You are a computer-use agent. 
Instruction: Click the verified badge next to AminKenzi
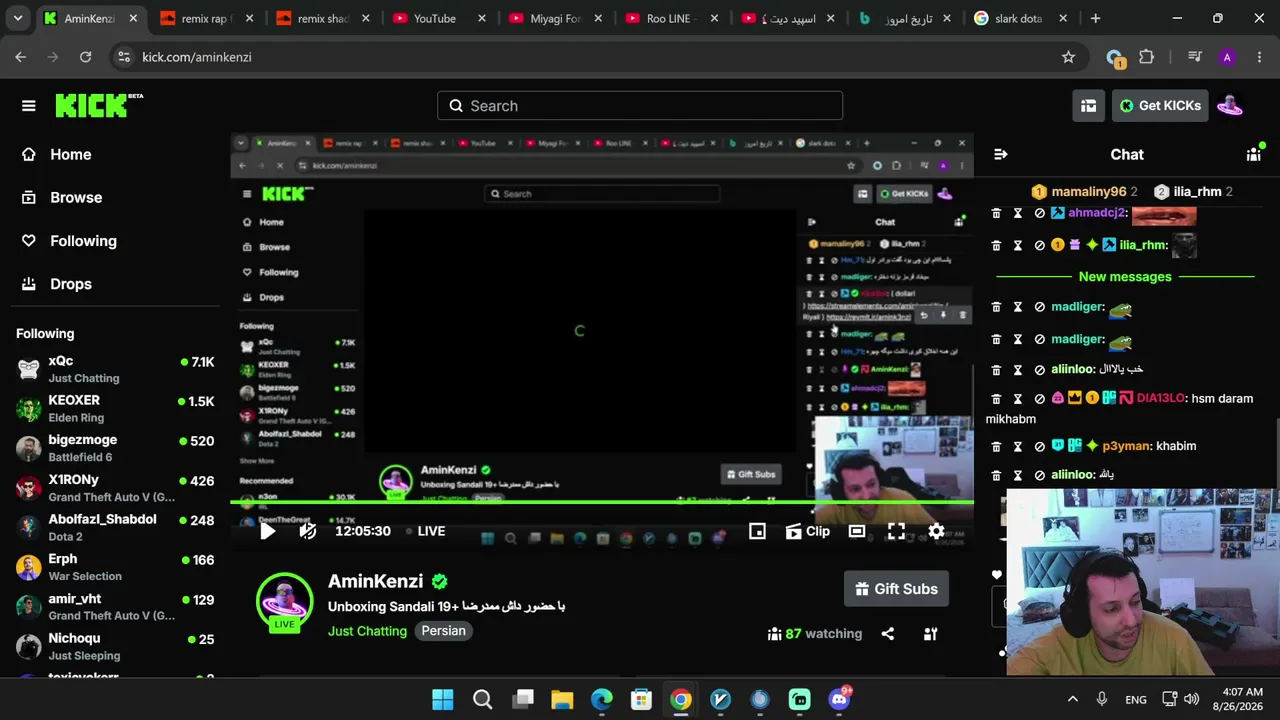click(440, 581)
